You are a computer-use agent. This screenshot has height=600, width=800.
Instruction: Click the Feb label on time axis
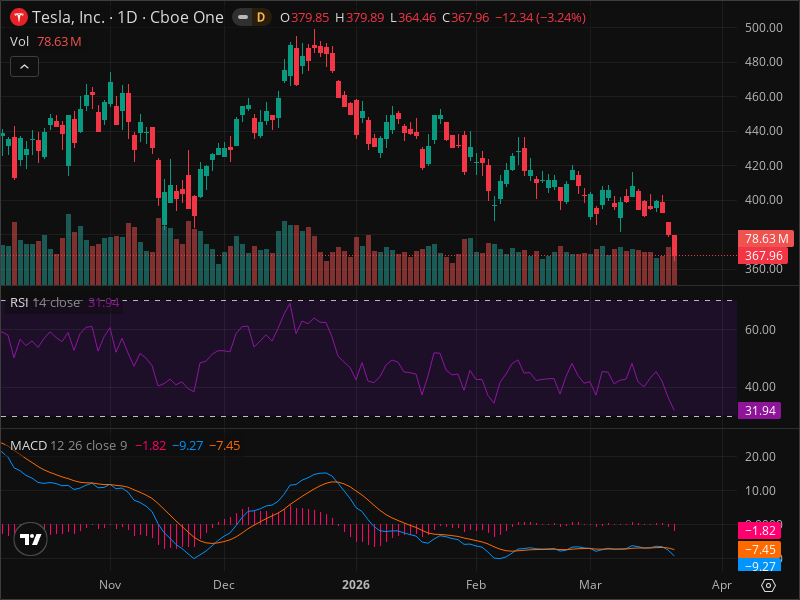[476, 585]
